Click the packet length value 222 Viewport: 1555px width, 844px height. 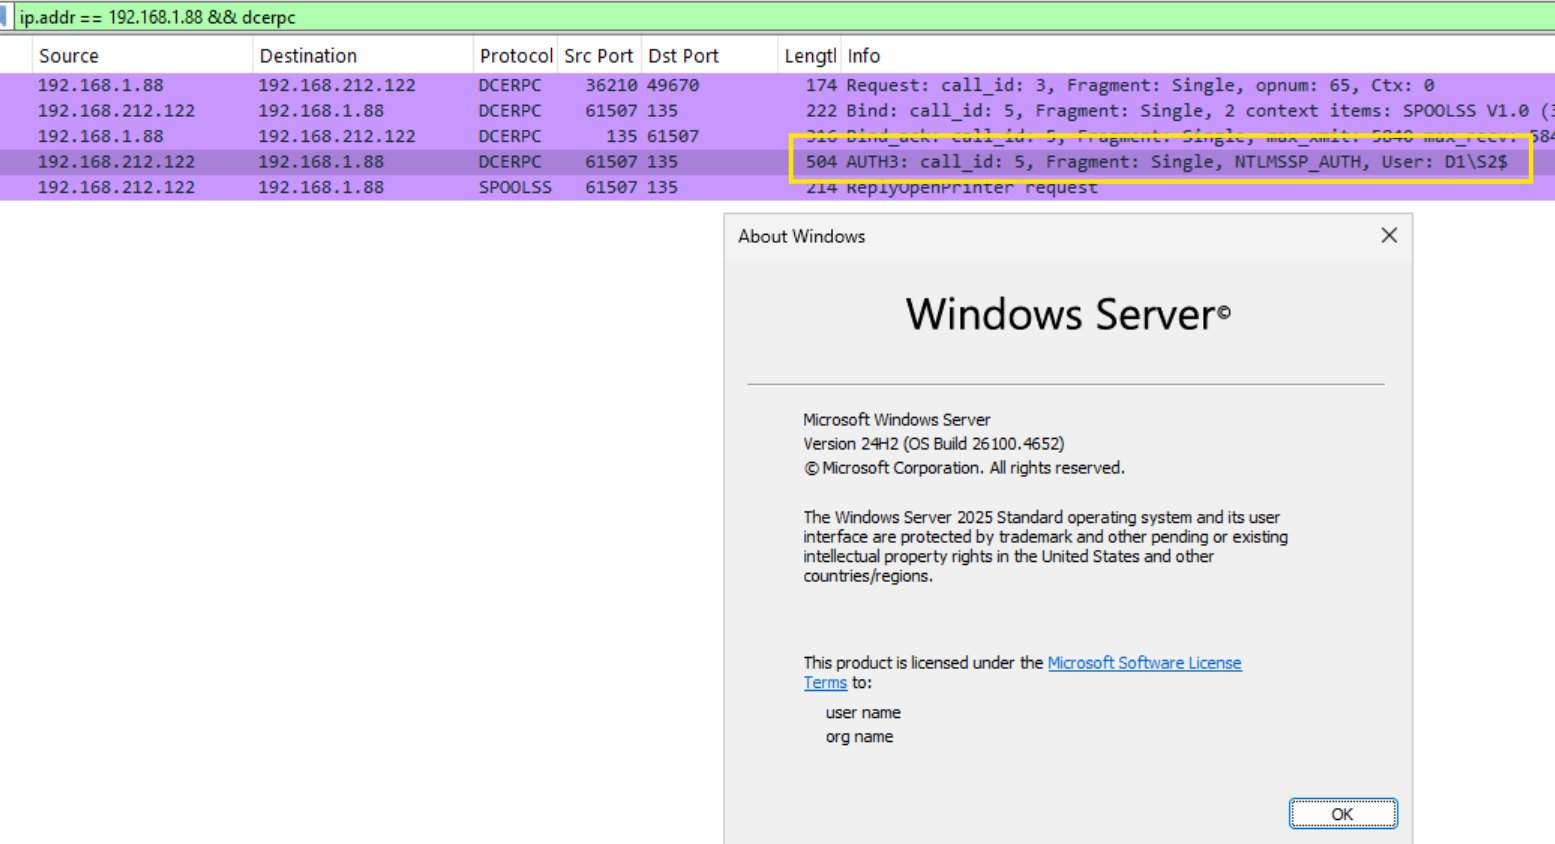coord(821,111)
